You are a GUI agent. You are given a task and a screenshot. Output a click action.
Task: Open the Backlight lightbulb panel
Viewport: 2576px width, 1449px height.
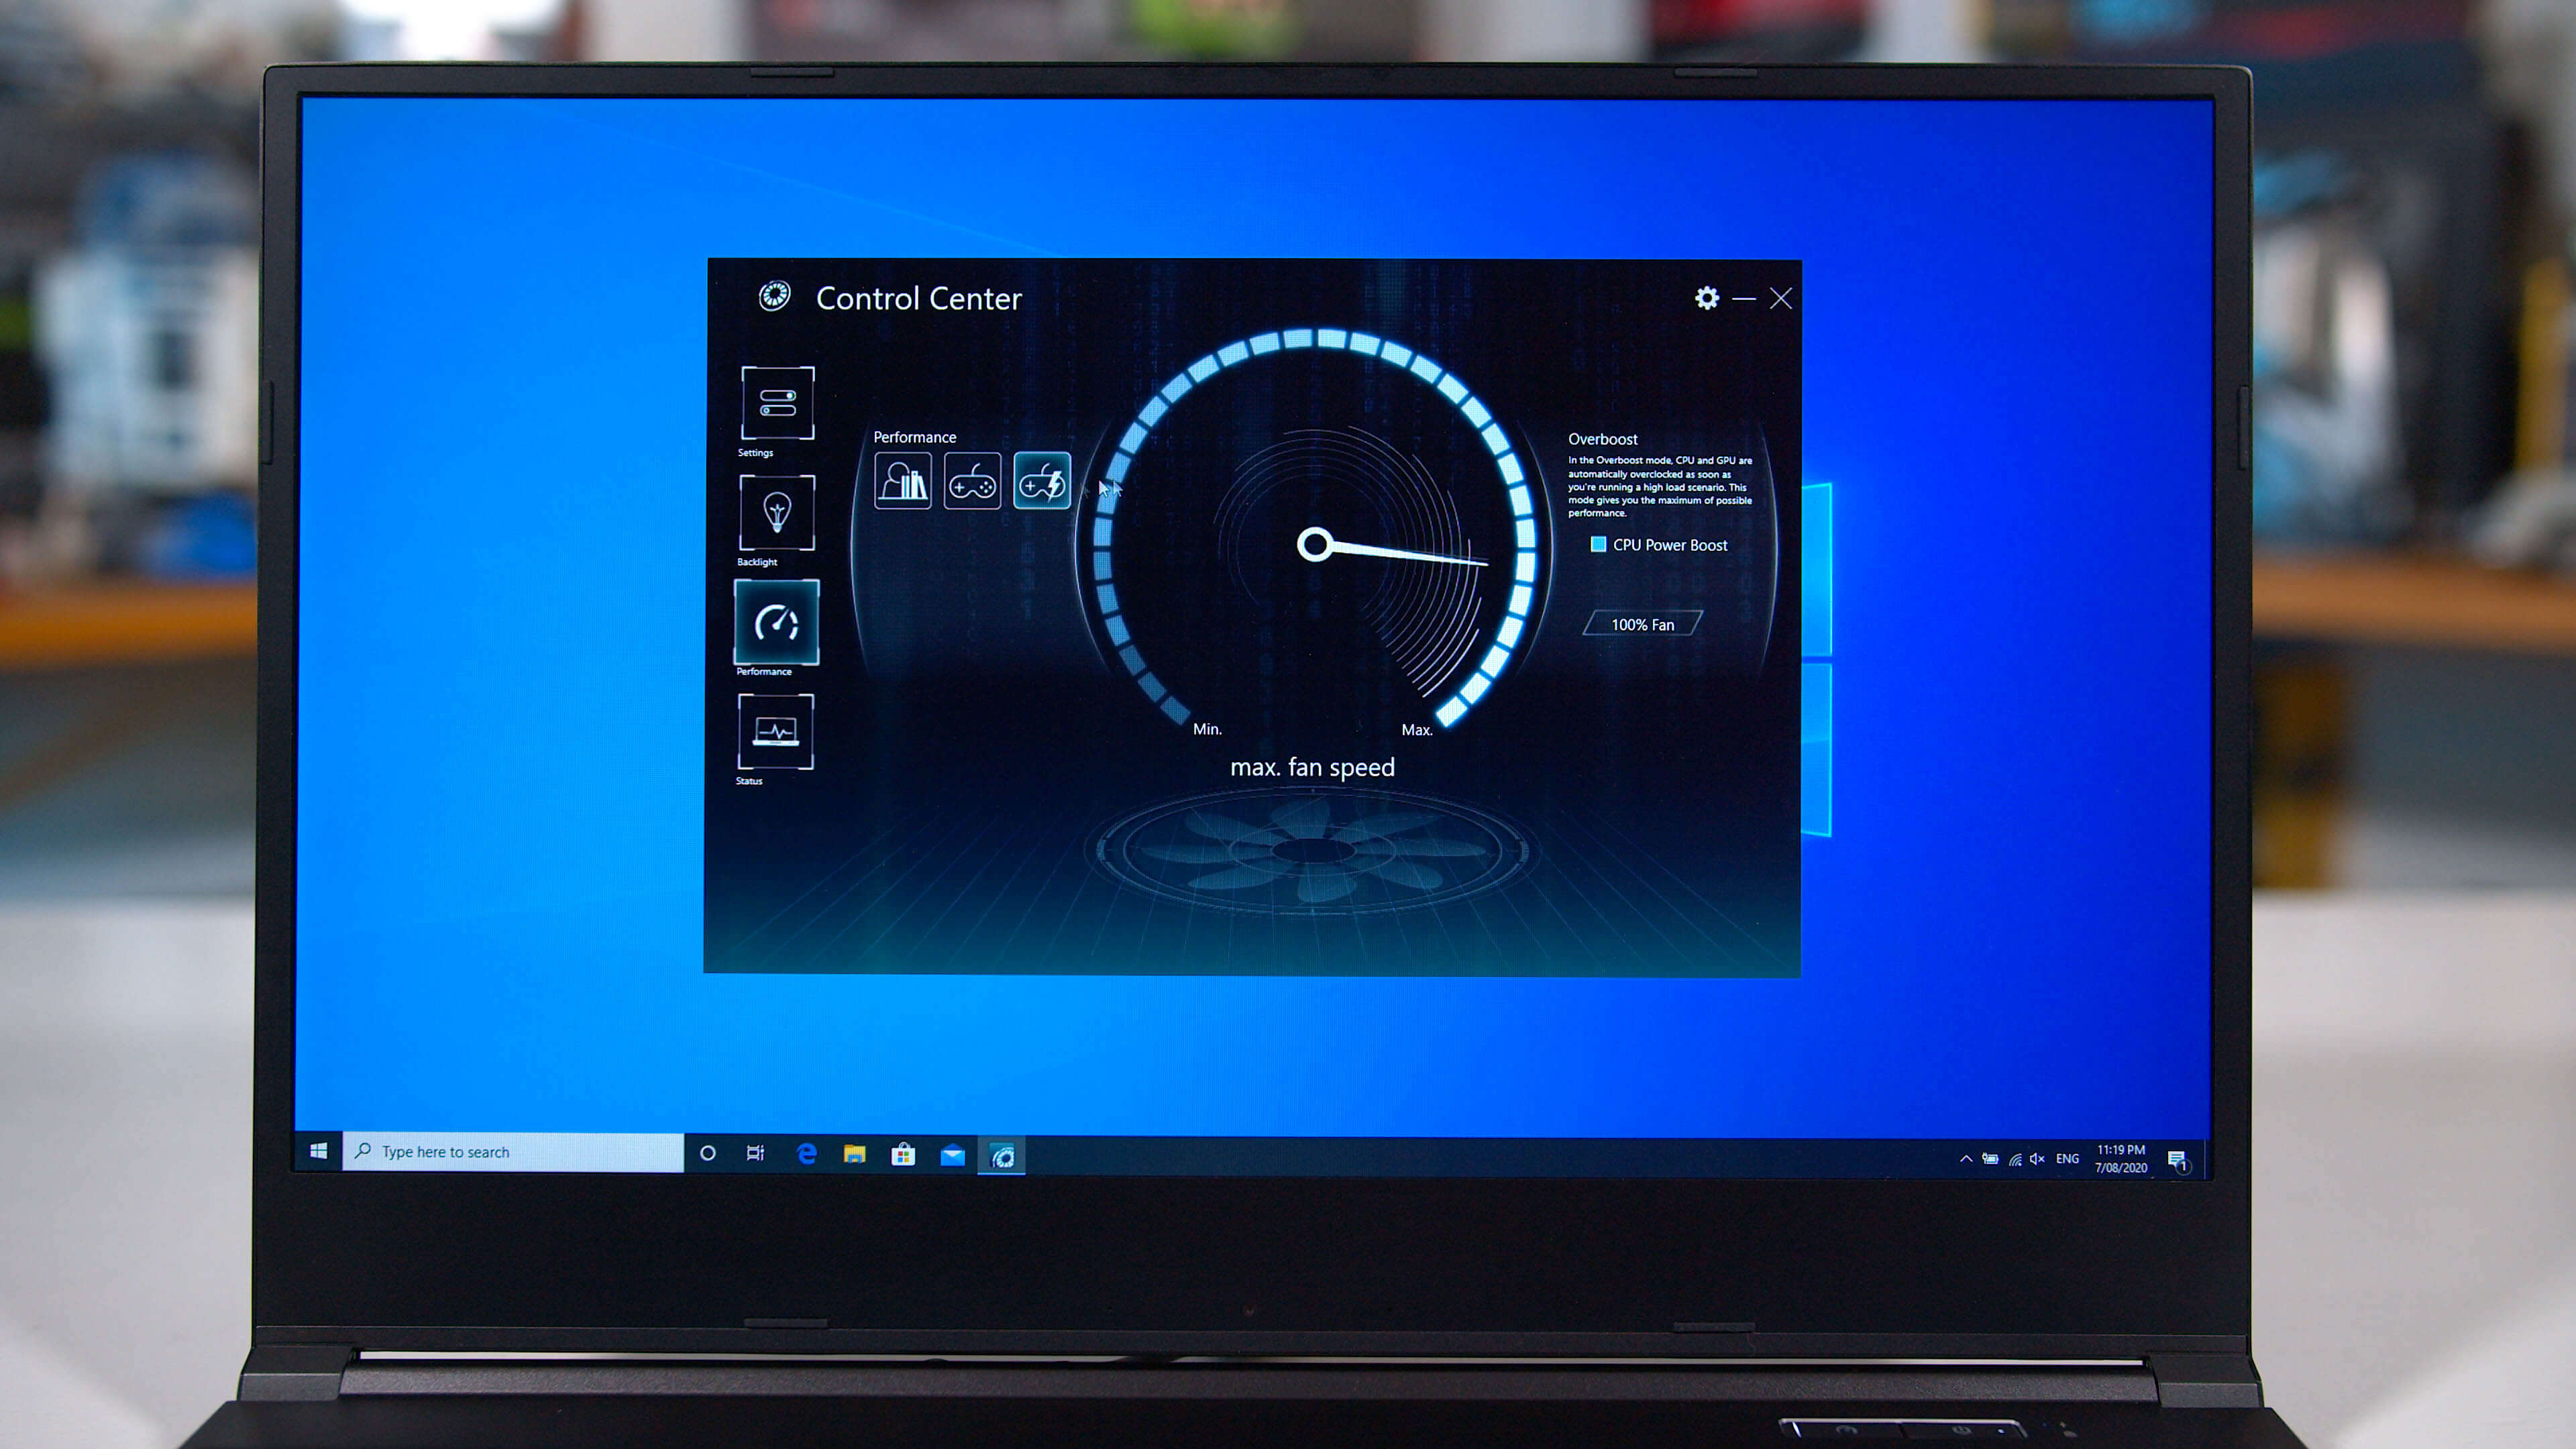coord(777,513)
